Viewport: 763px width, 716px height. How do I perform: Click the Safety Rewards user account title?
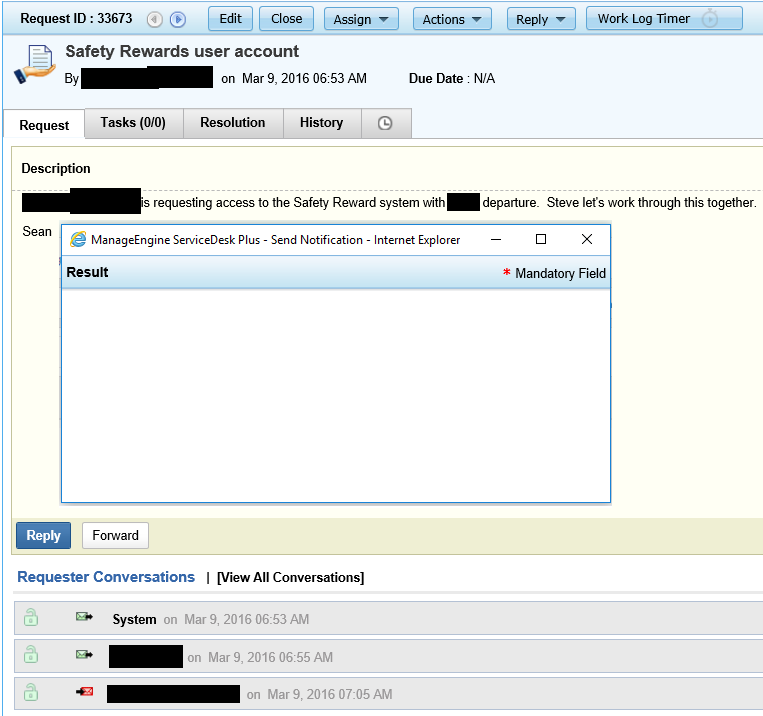182,51
